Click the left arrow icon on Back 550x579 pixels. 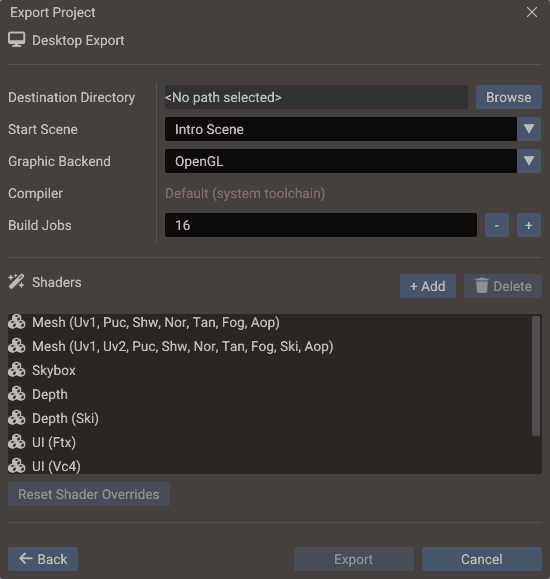(26, 558)
